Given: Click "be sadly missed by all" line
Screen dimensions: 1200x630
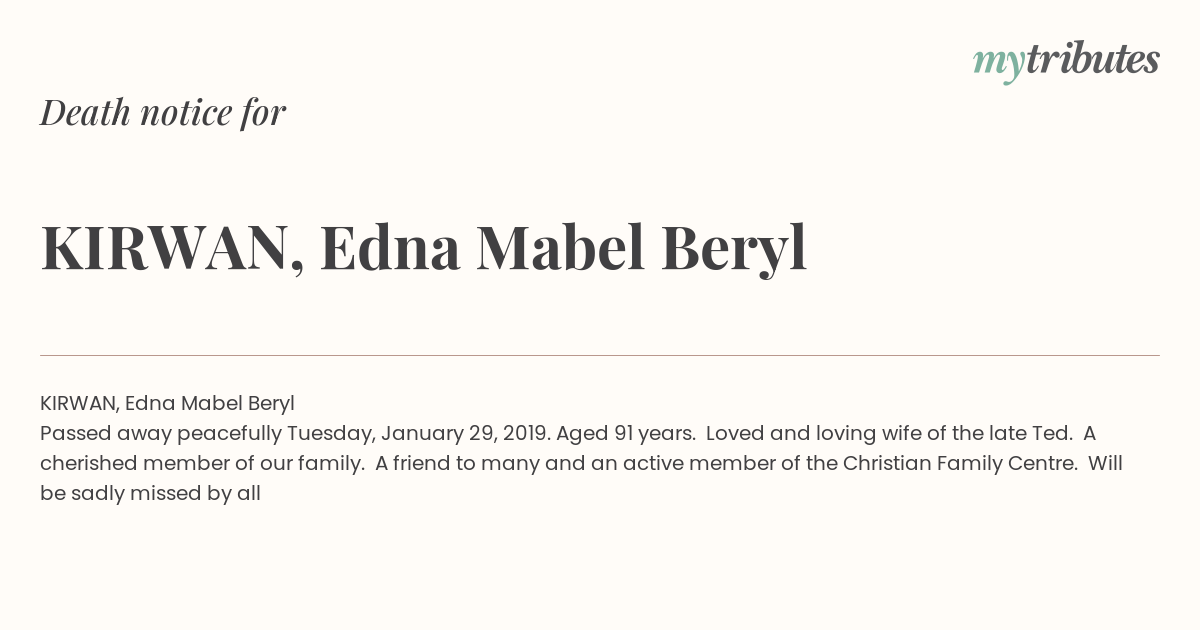Looking at the screenshot, I should tap(150, 494).
